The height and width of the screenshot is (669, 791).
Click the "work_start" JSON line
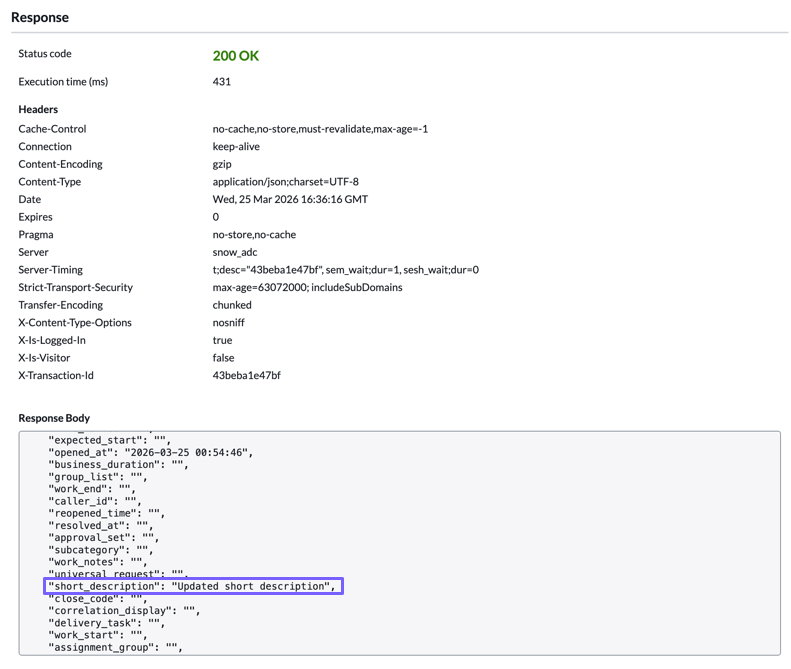pyautogui.click(x=97, y=635)
